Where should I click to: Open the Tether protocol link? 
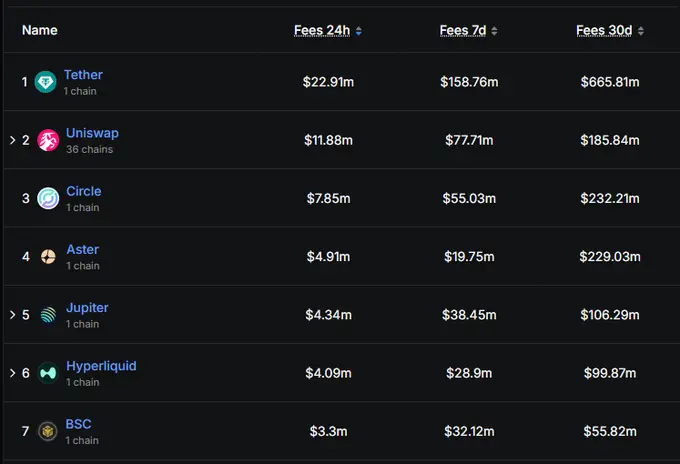pos(83,75)
